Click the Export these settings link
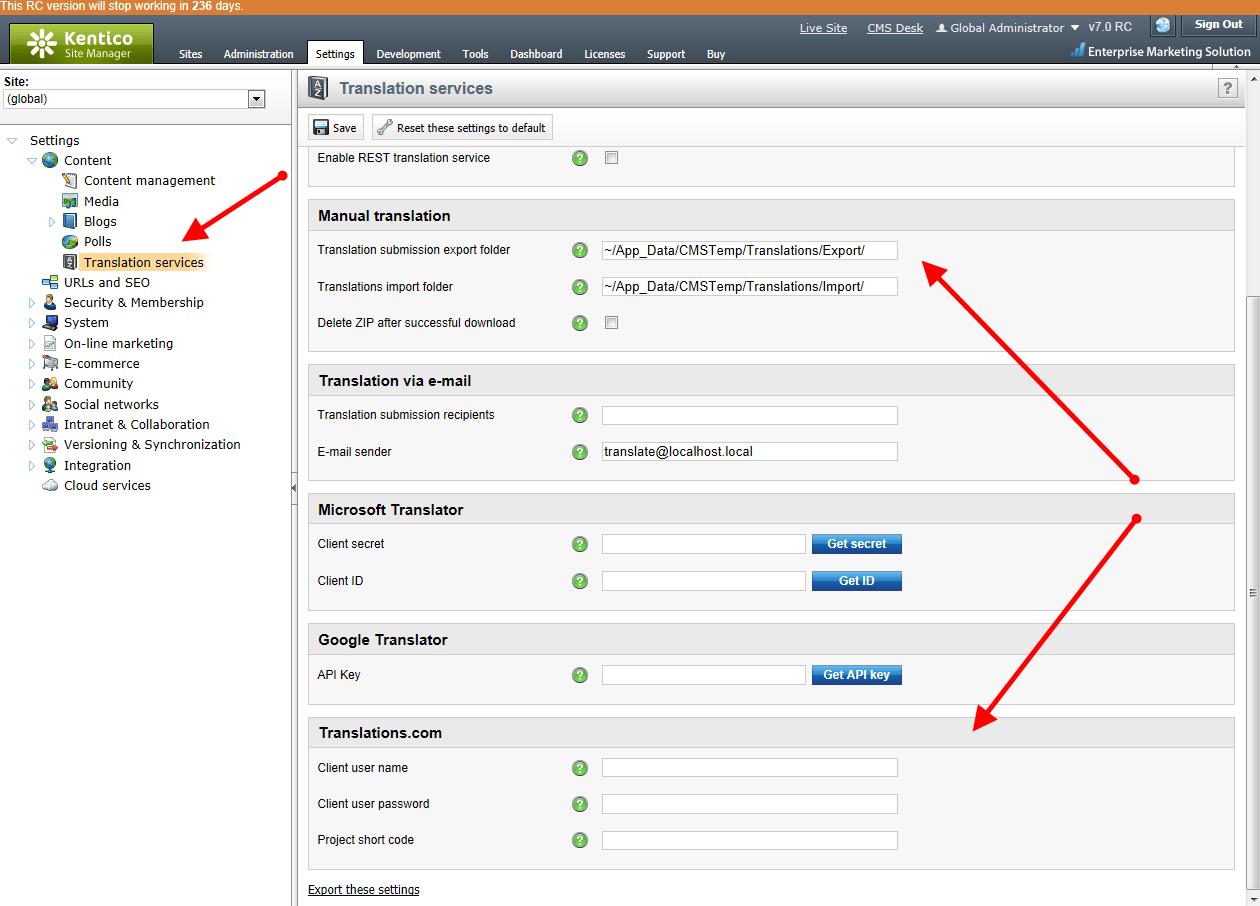 click(x=364, y=890)
